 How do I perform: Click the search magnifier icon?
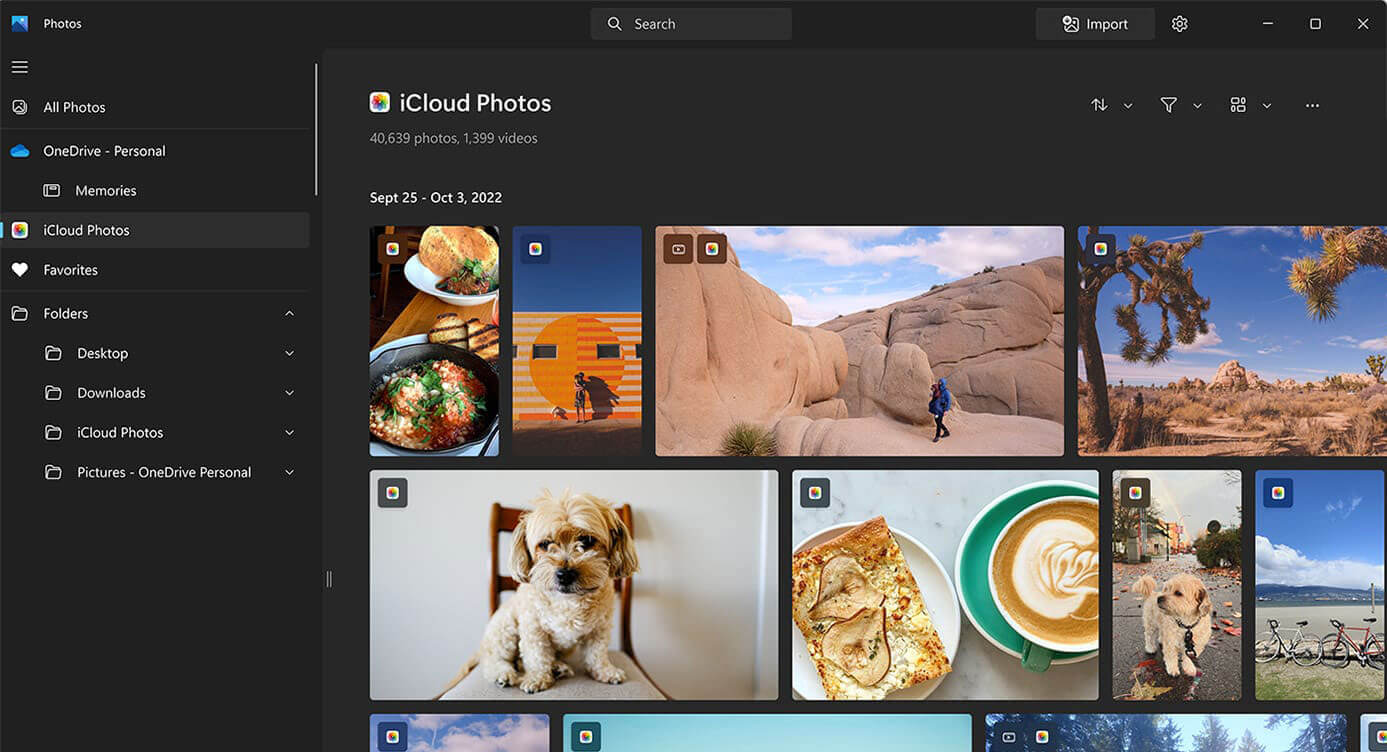(615, 24)
